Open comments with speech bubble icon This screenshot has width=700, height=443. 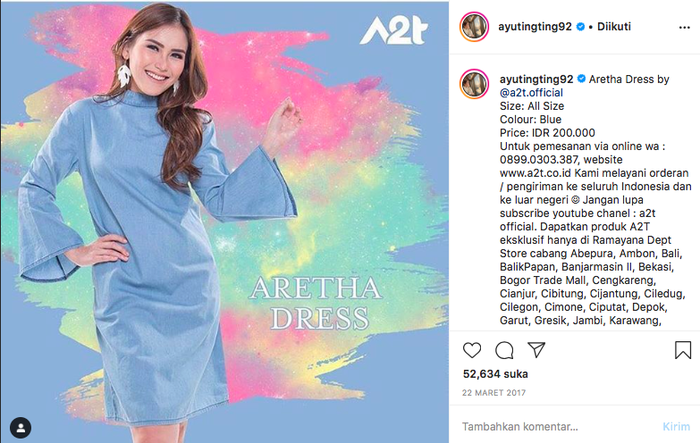(x=504, y=351)
